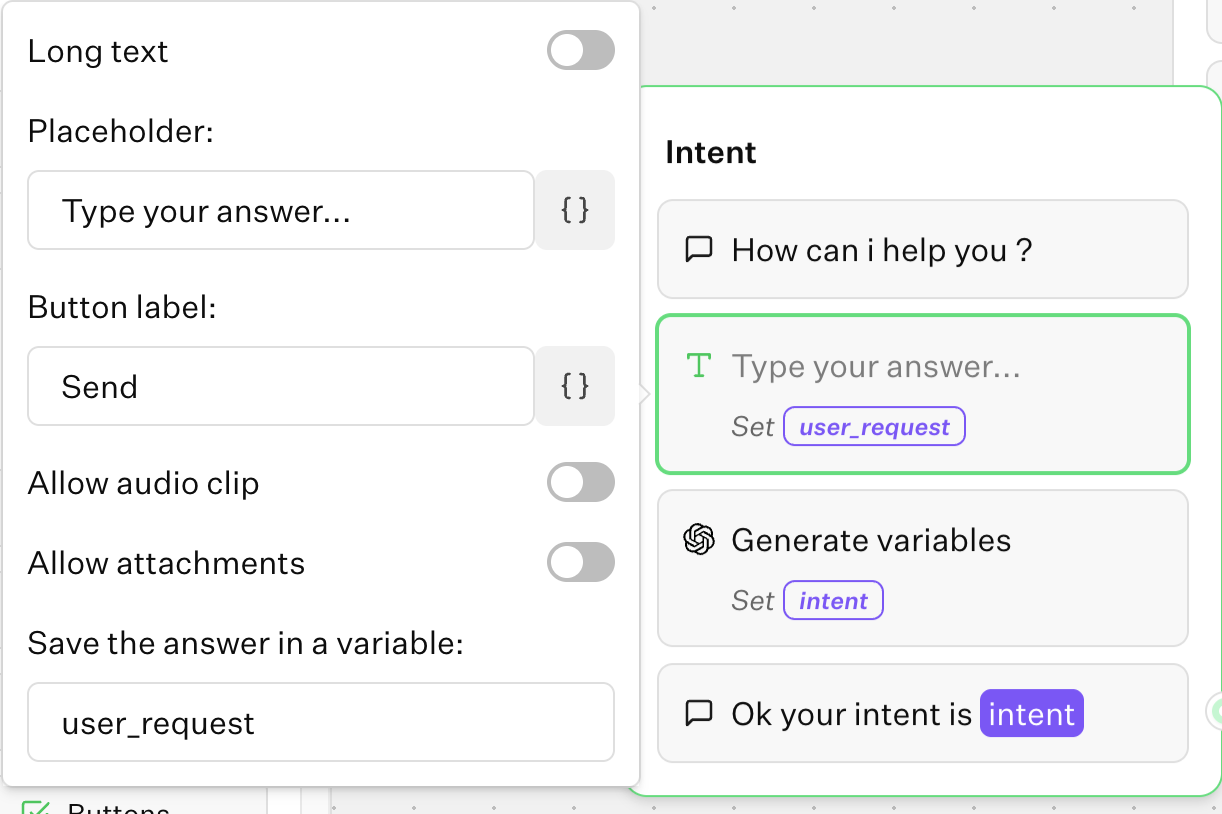Open variable picker beside the Placeholder field

[575, 210]
